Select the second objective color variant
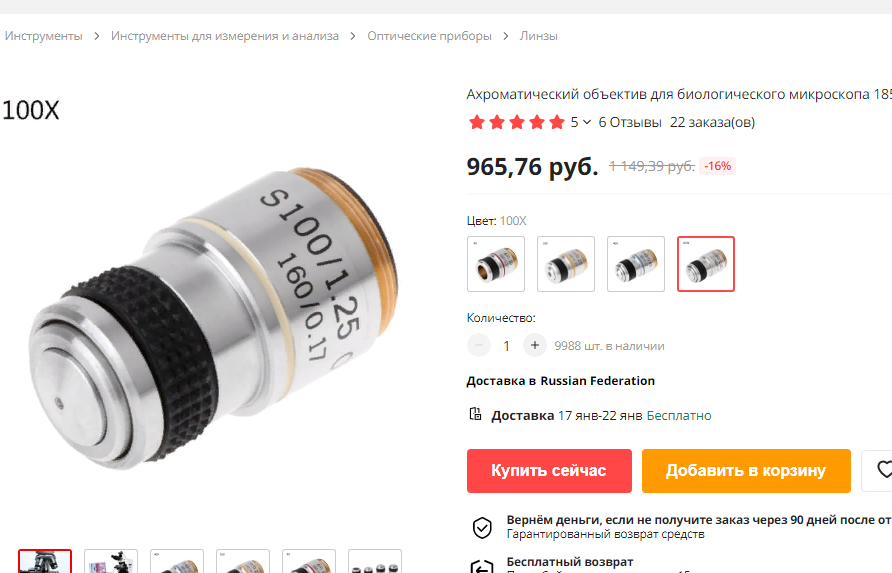The width and height of the screenshot is (892, 573). [x=566, y=264]
